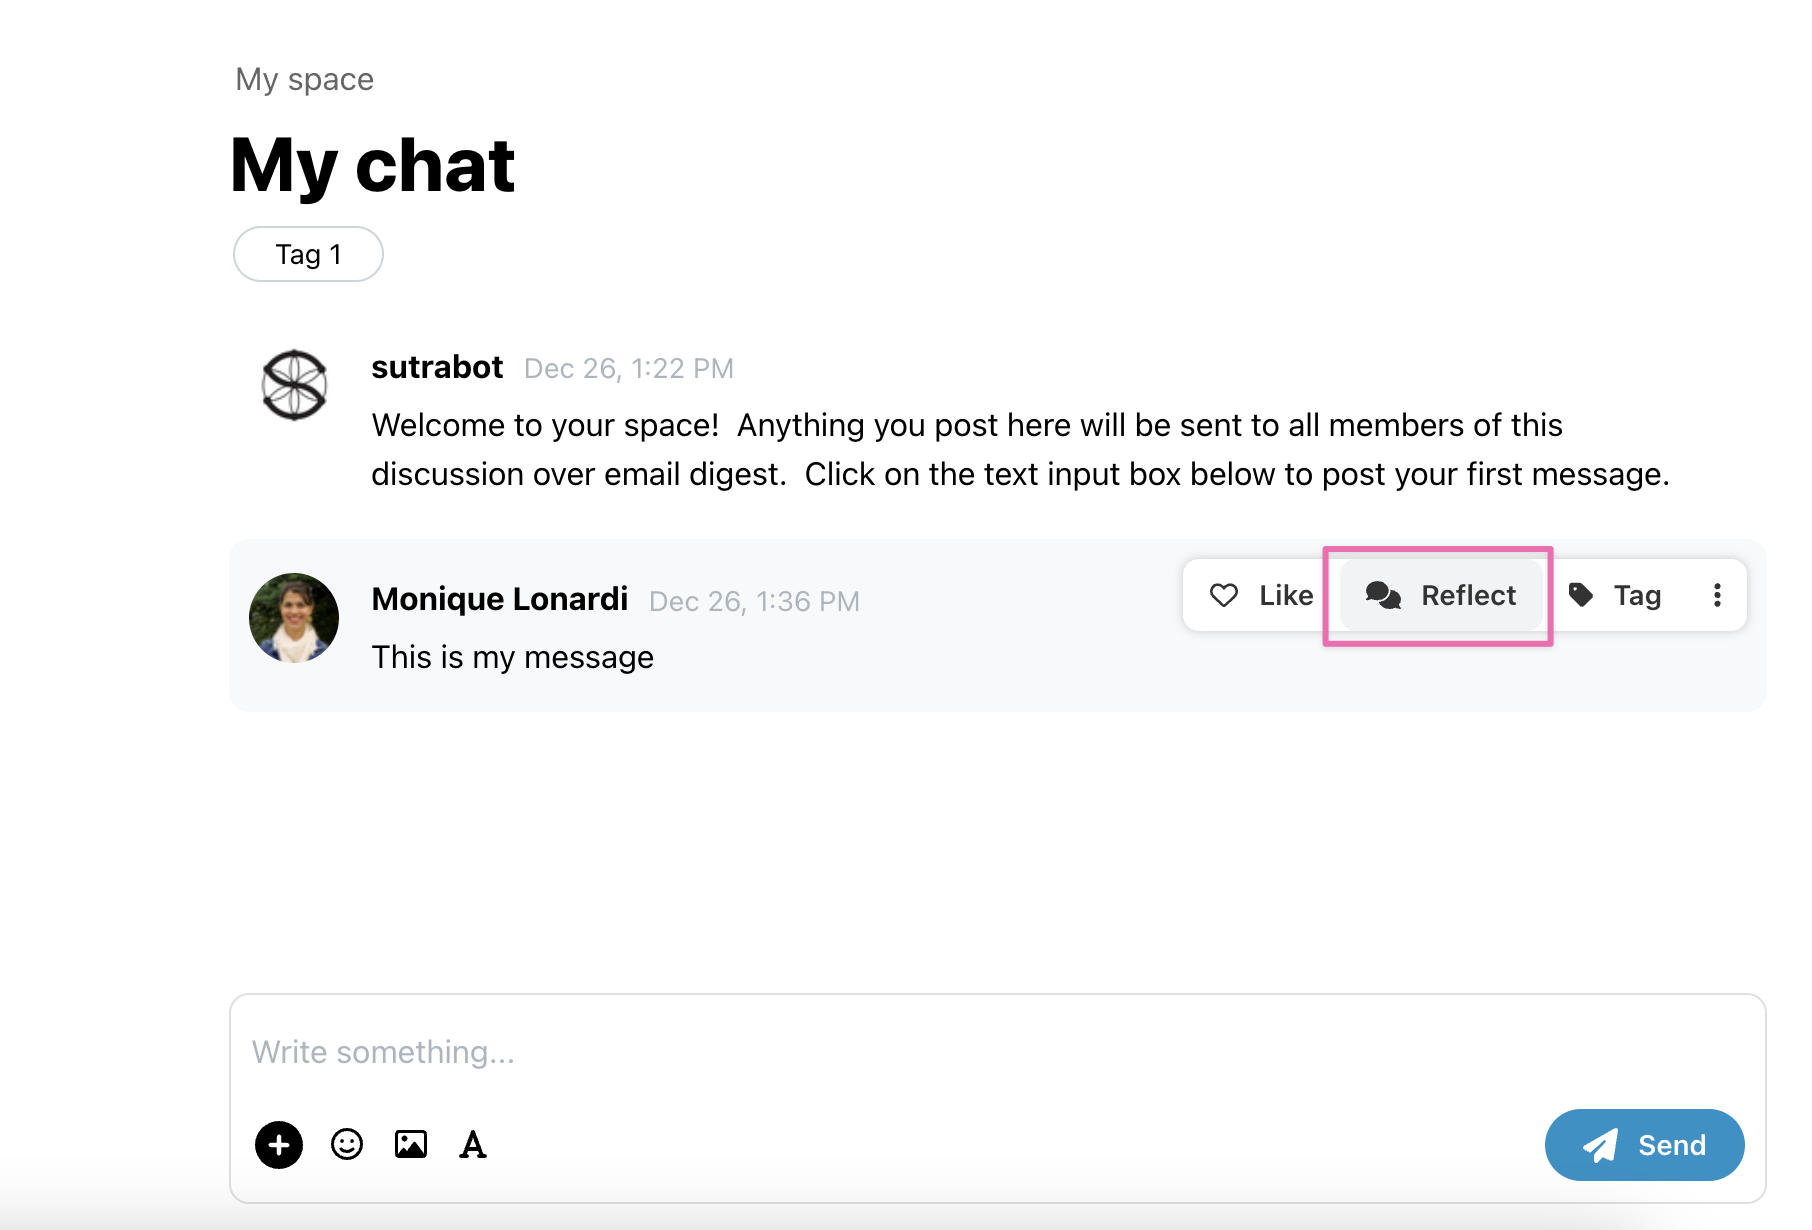Screen dimensions: 1812x1230
Task: Click the paper plane icon on Send
Action: point(1601,1145)
